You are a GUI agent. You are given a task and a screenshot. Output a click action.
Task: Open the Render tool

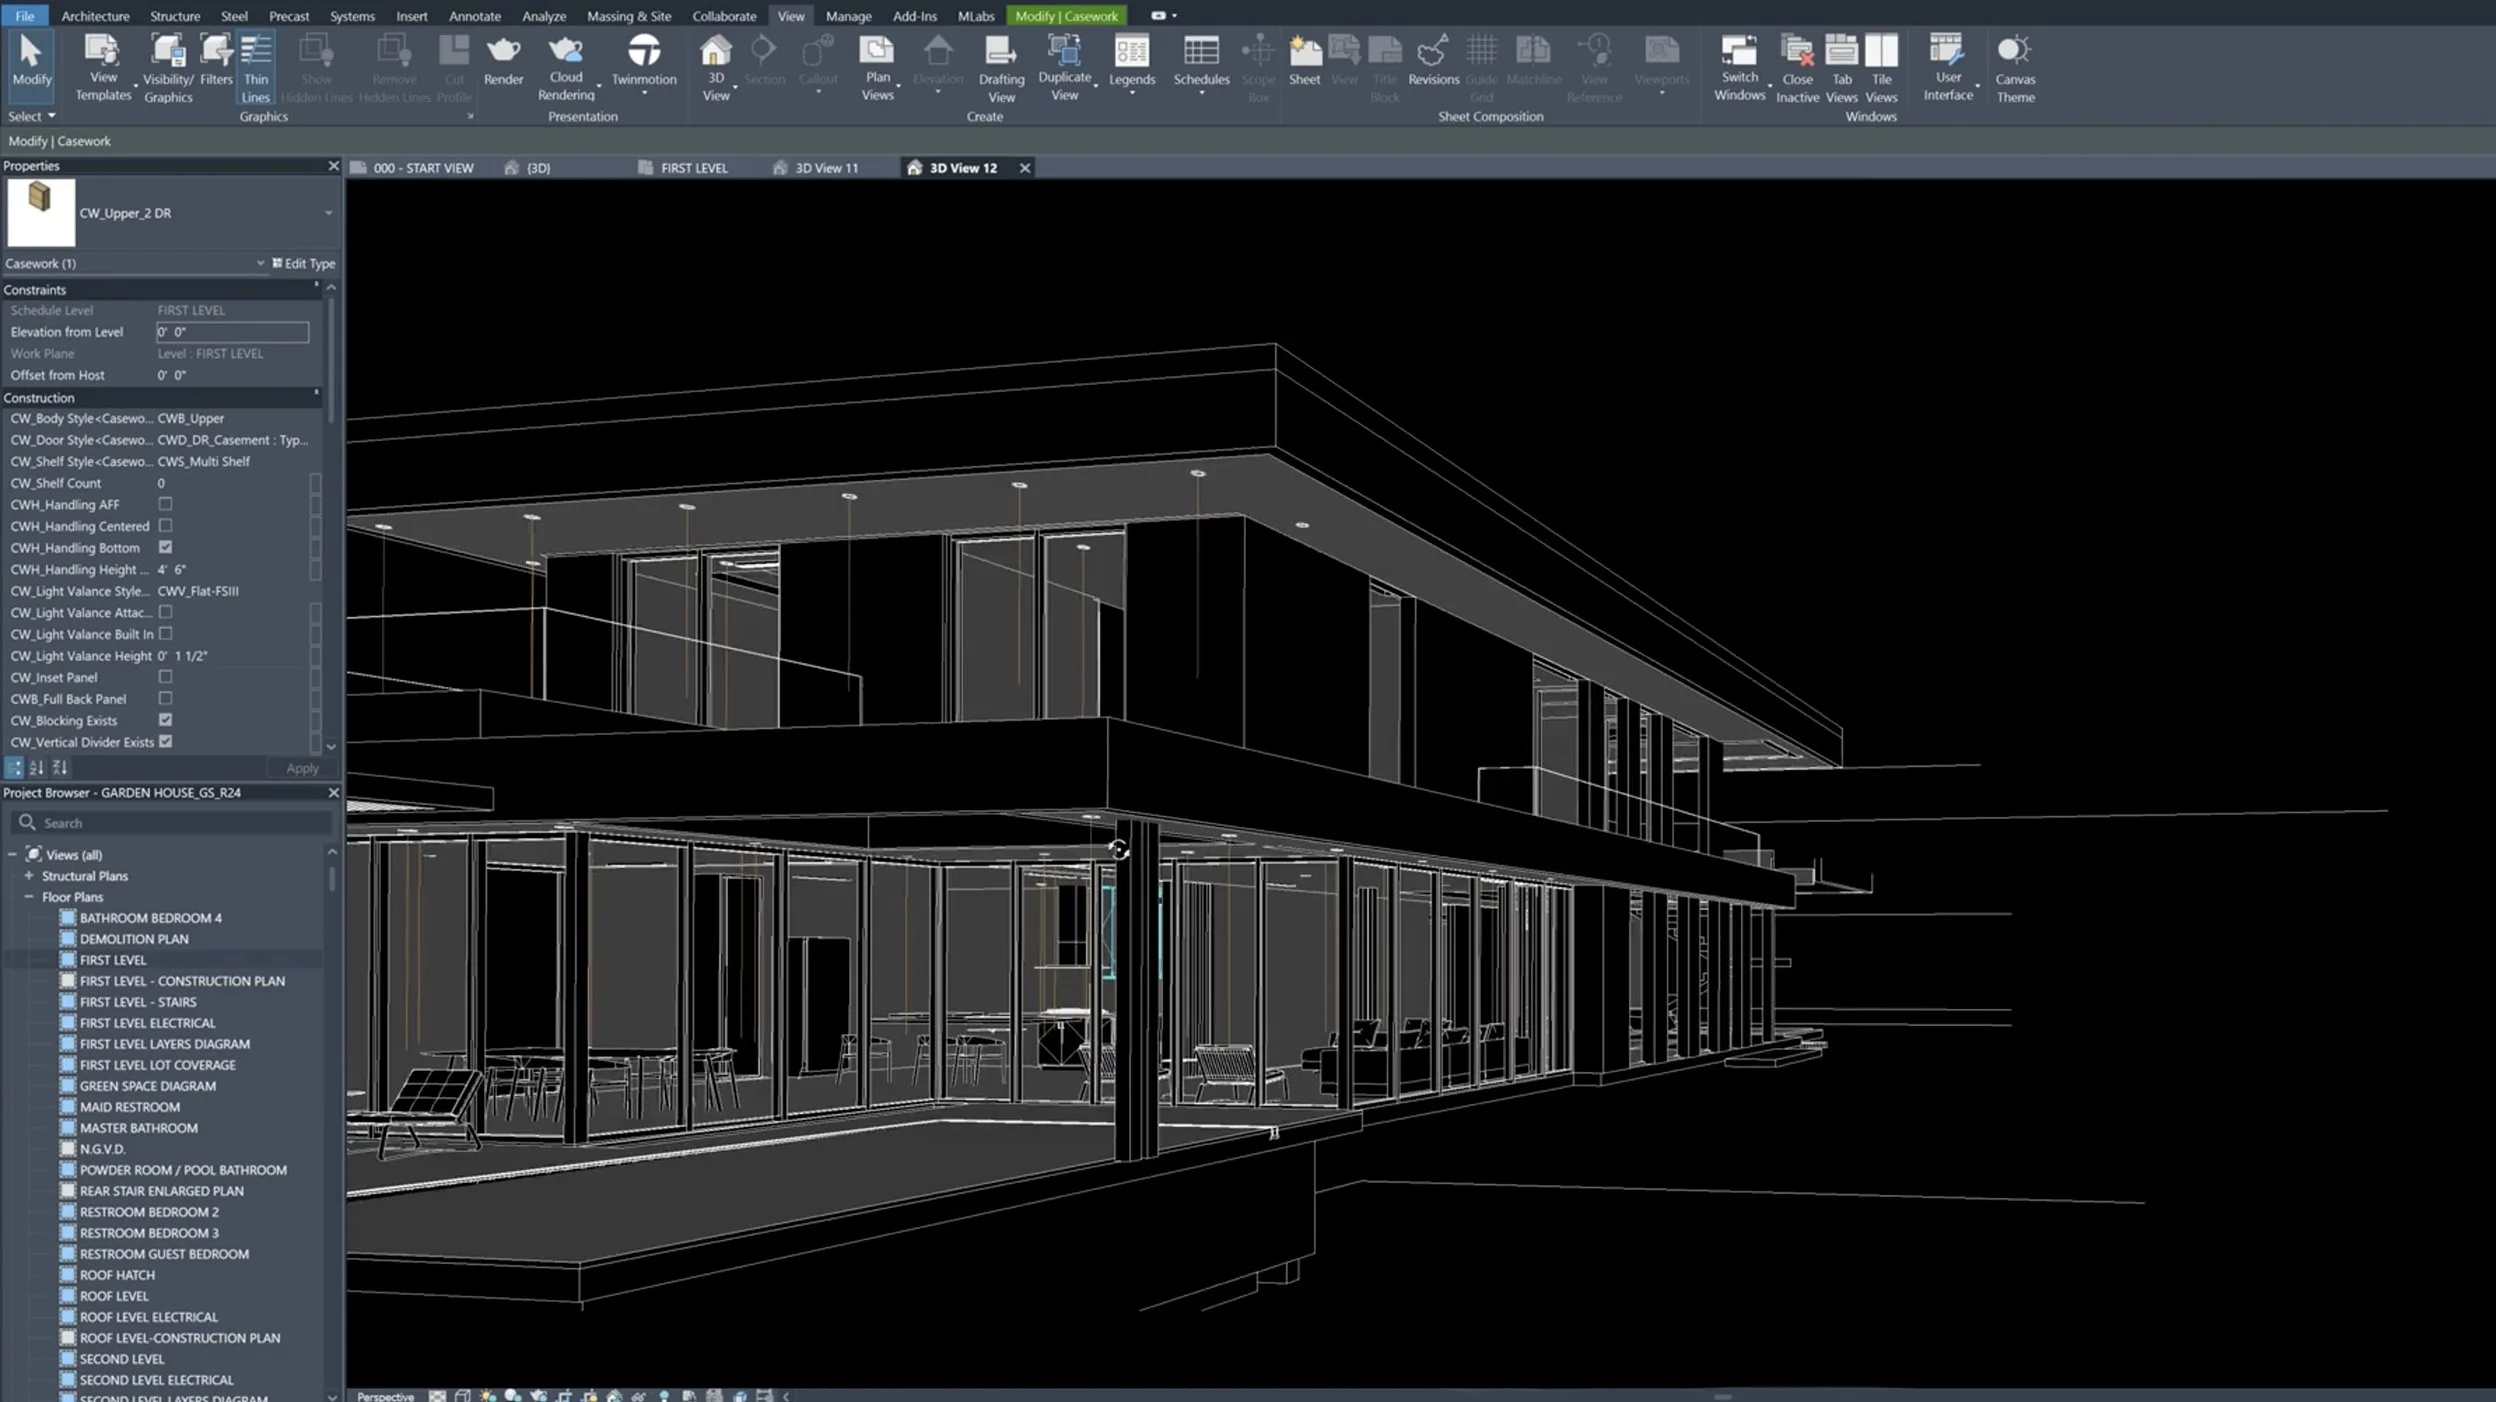point(504,60)
